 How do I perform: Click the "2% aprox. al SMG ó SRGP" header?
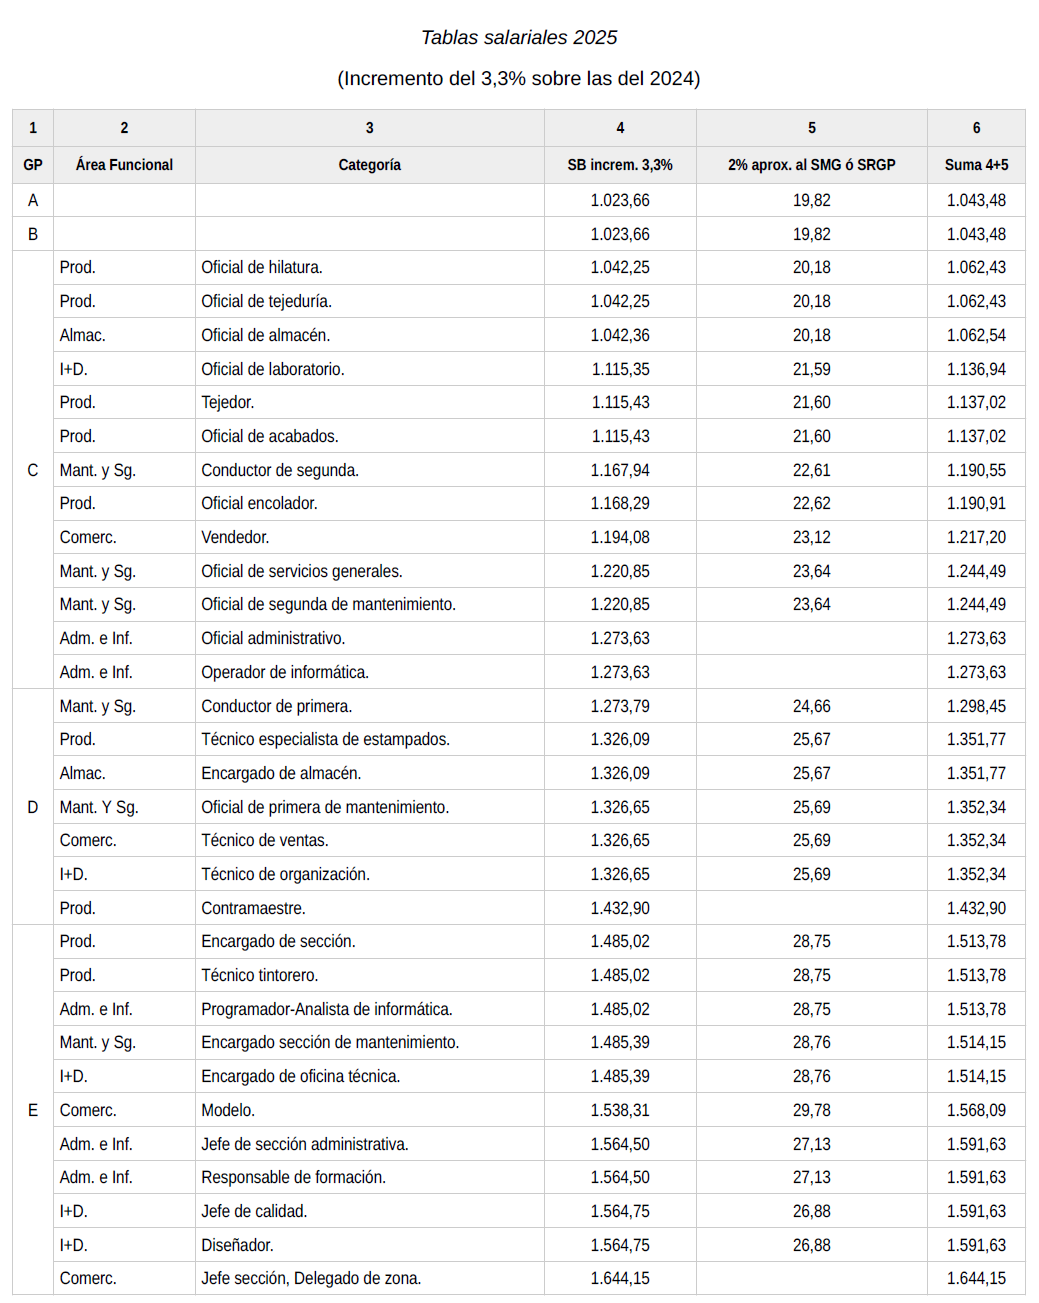pos(811,165)
